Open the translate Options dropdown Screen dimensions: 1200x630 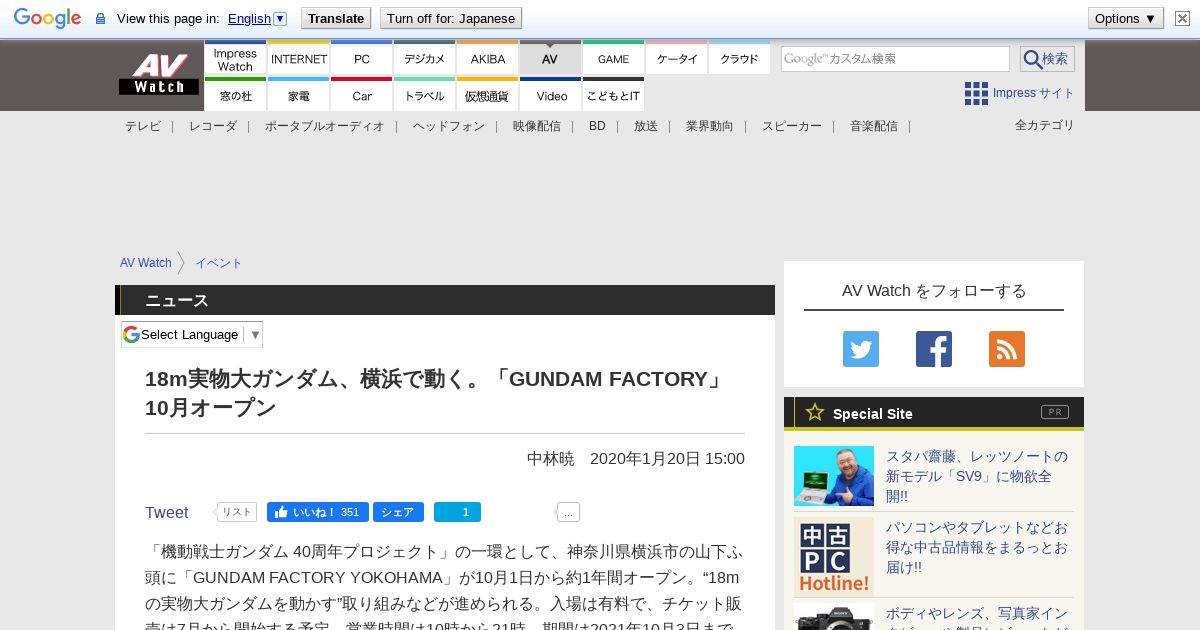(1126, 18)
